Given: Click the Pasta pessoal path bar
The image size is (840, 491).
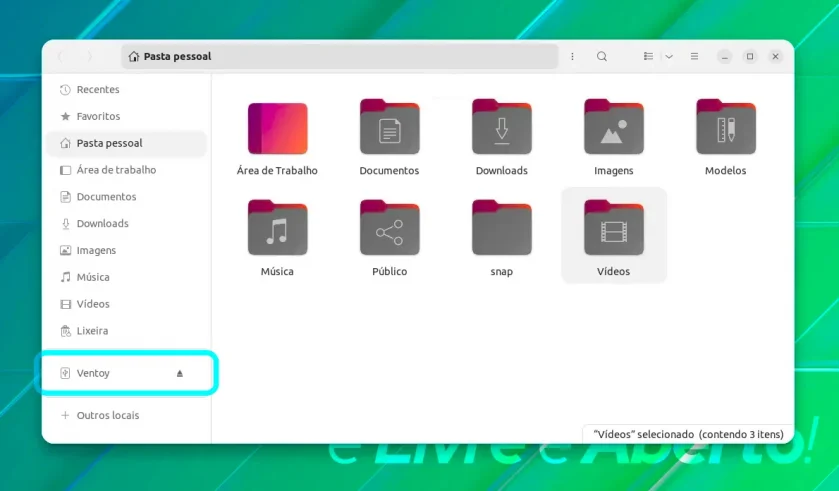Looking at the screenshot, I should tap(340, 56).
